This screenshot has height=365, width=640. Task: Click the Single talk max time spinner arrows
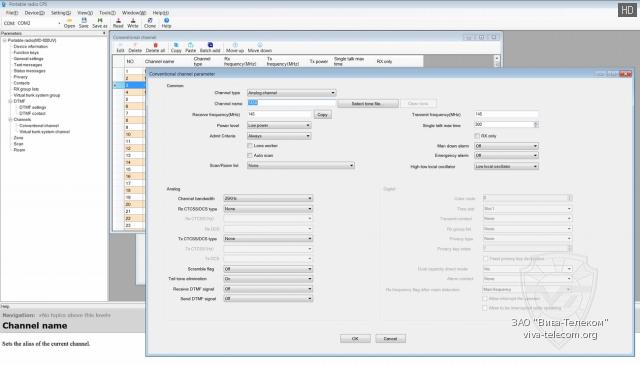pyautogui.click(x=536, y=125)
